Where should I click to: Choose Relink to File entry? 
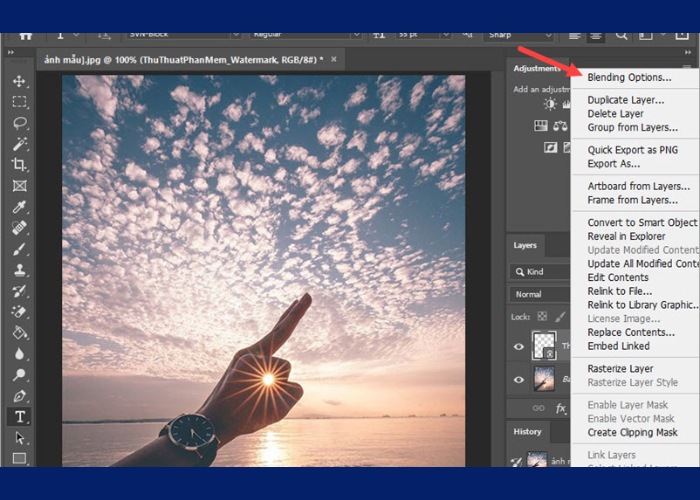tap(619, 291)
